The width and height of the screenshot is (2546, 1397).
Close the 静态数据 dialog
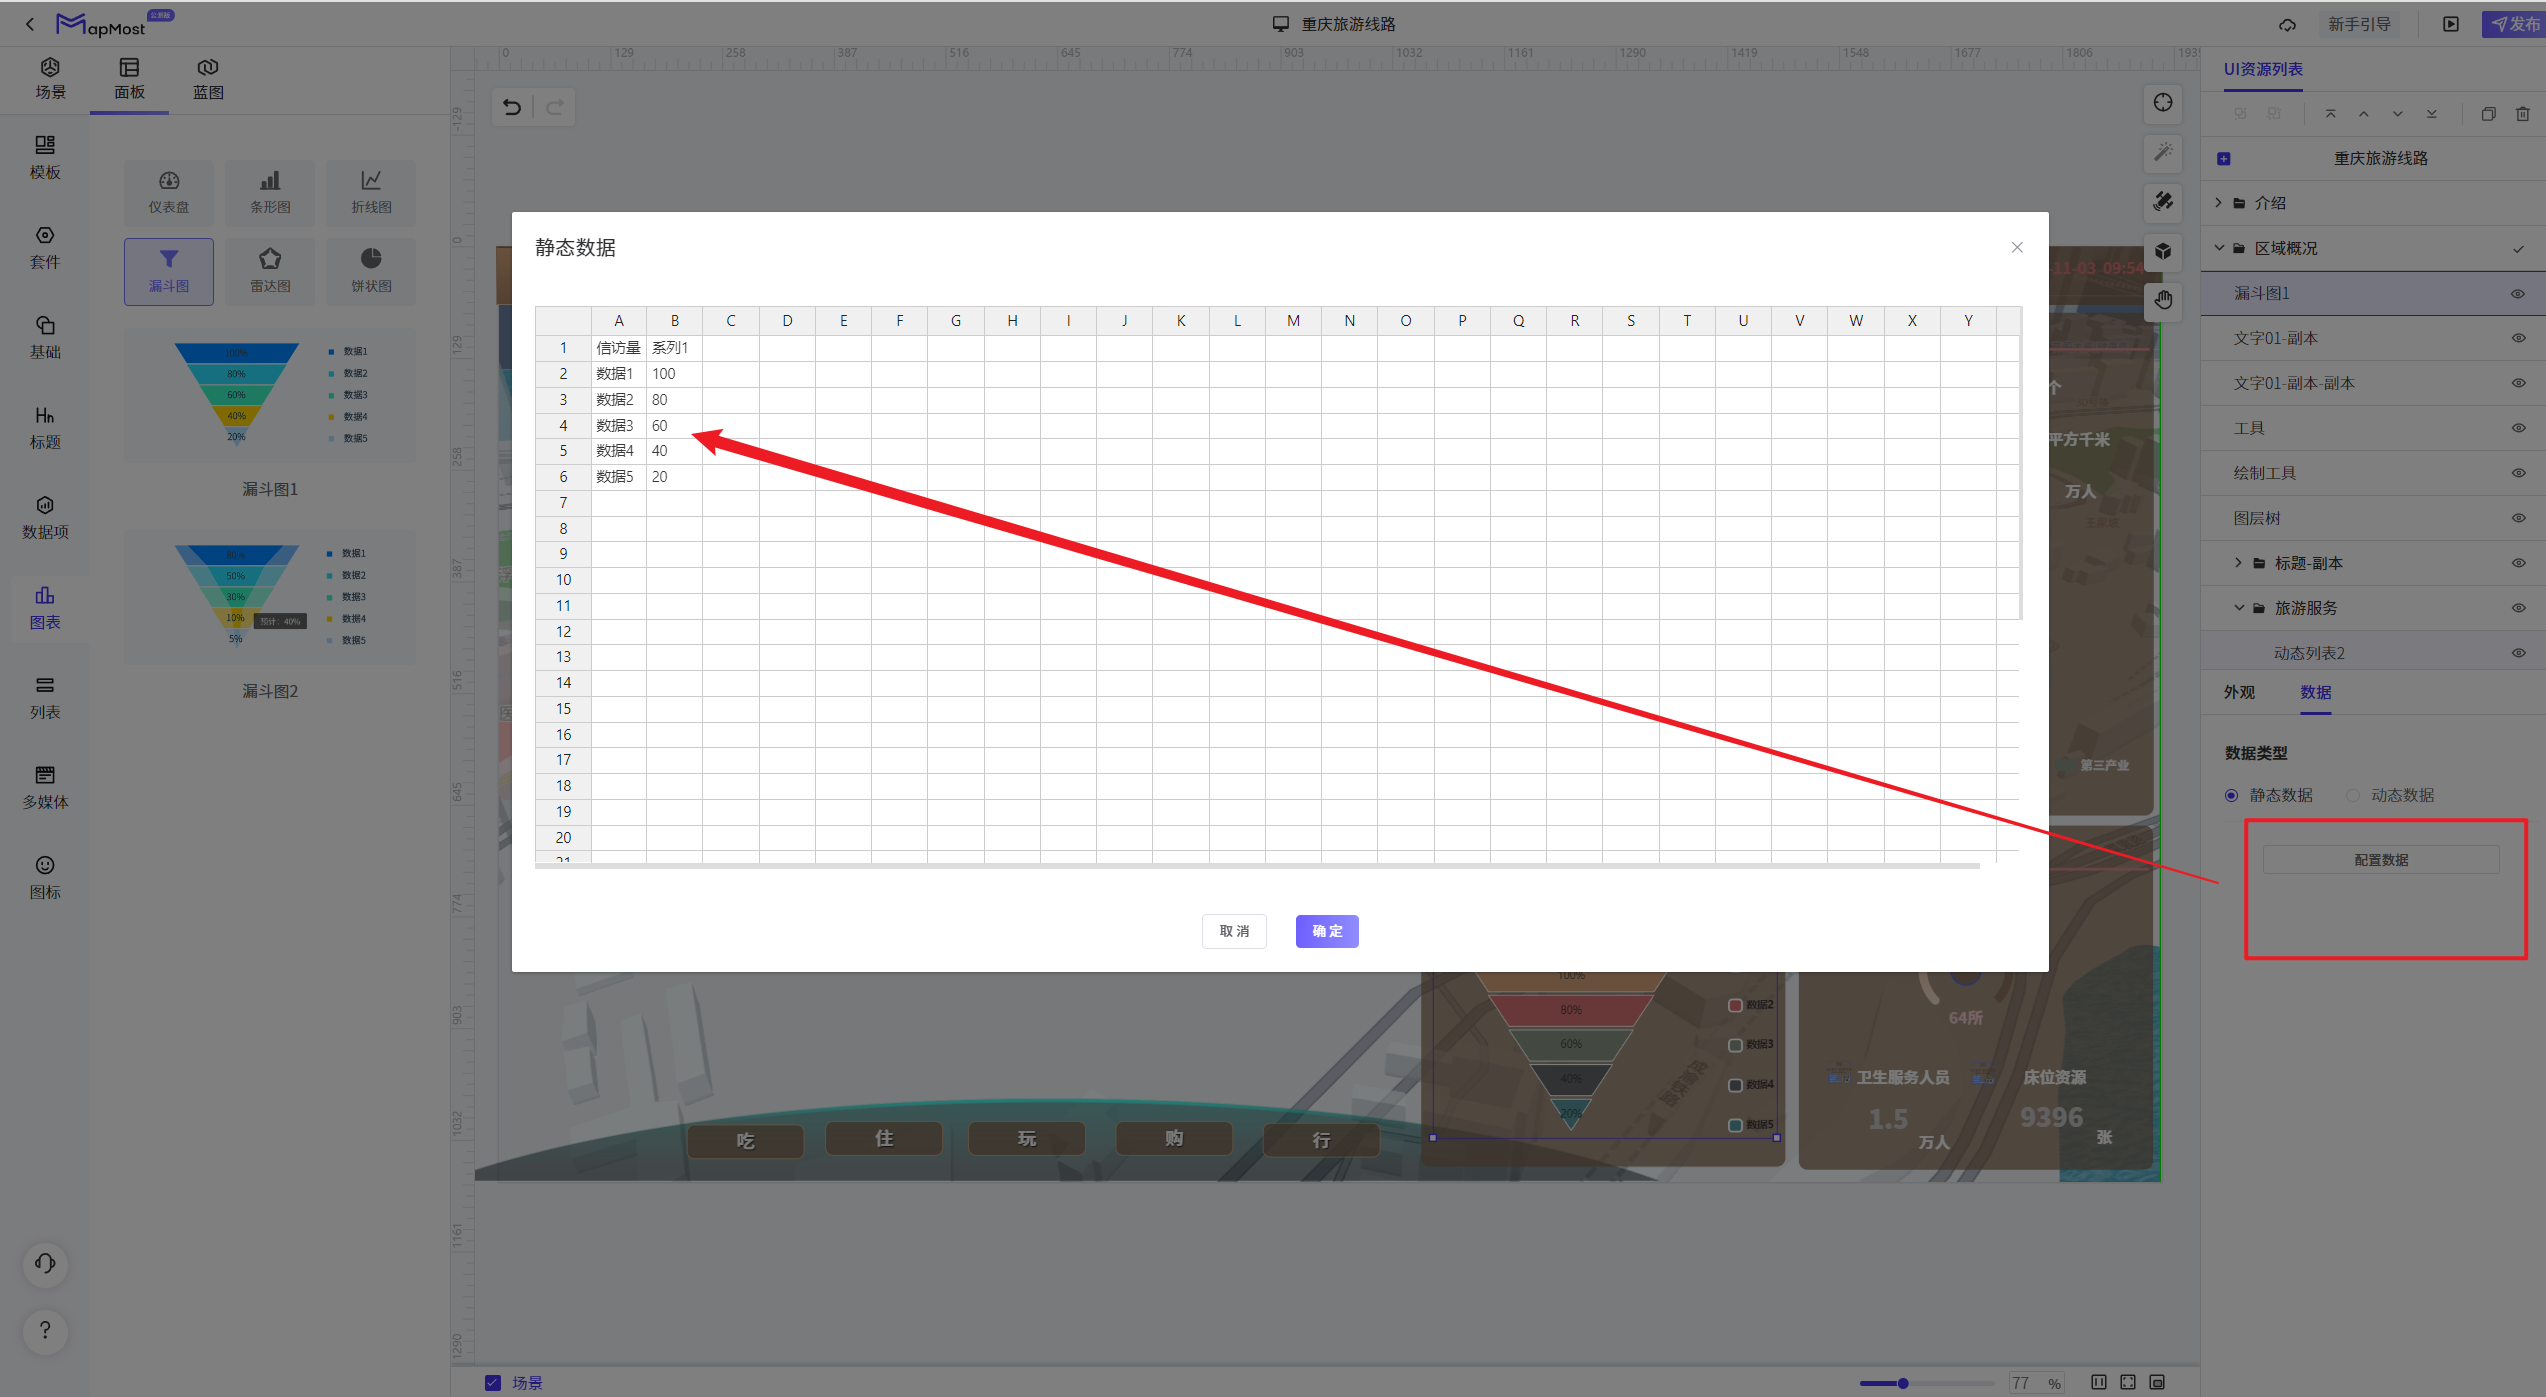[x=2017, y=248]
